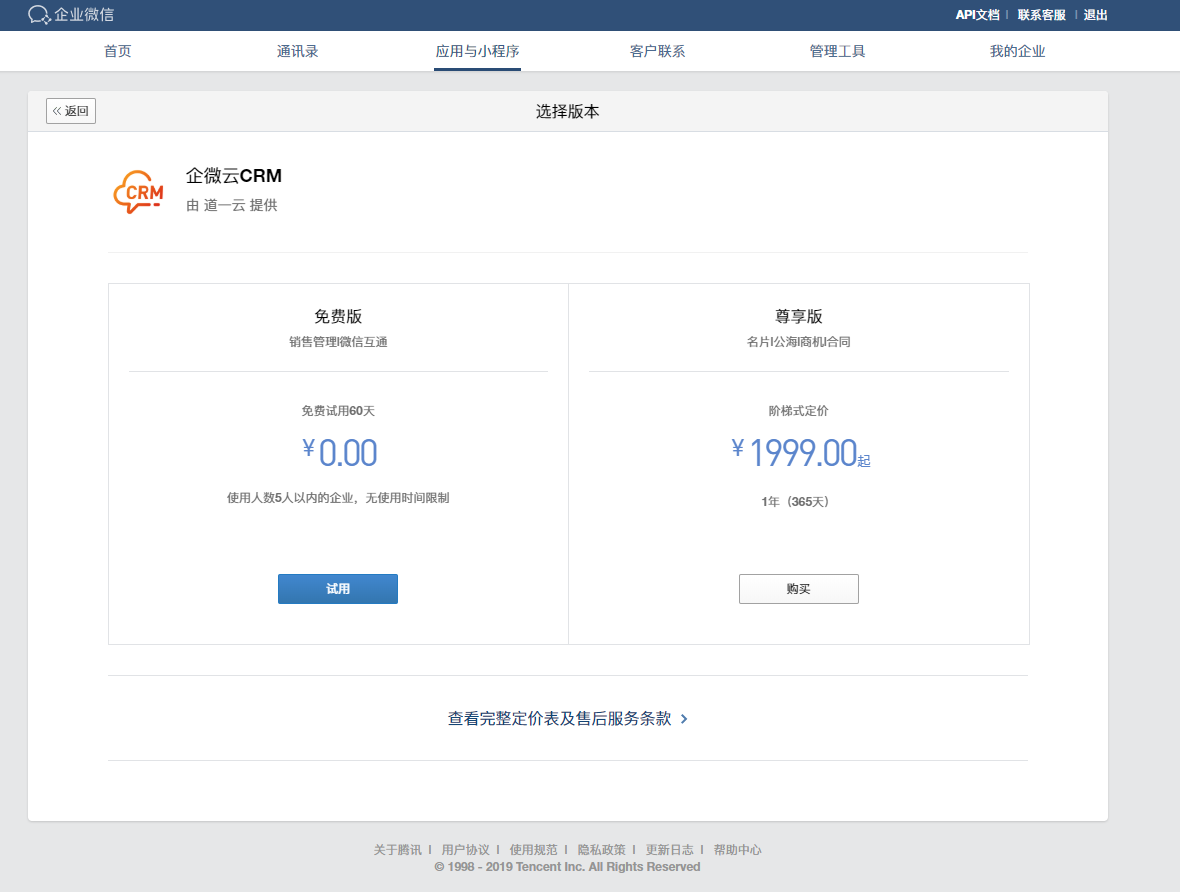1180x892 pixels.
Task: Open the 管理工具 tab
Action: pos(837,51)
